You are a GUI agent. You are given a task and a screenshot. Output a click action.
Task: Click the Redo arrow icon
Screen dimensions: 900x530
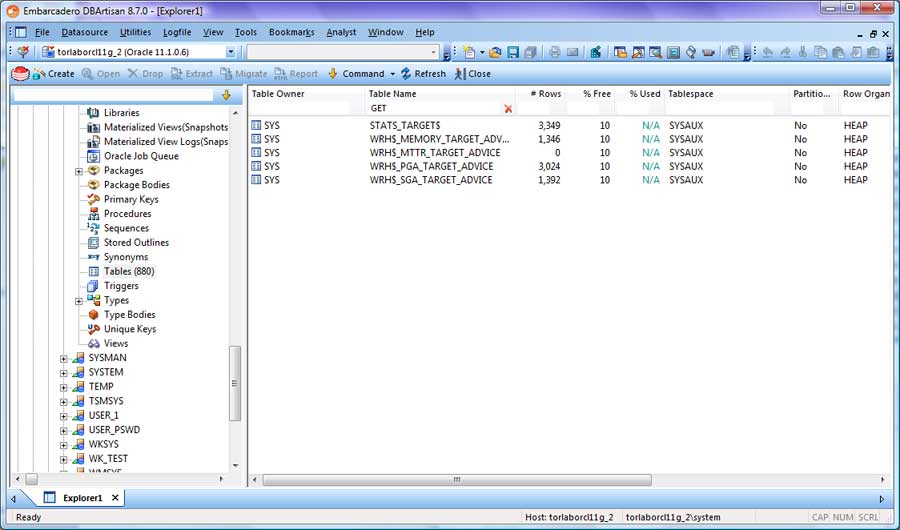785,52
